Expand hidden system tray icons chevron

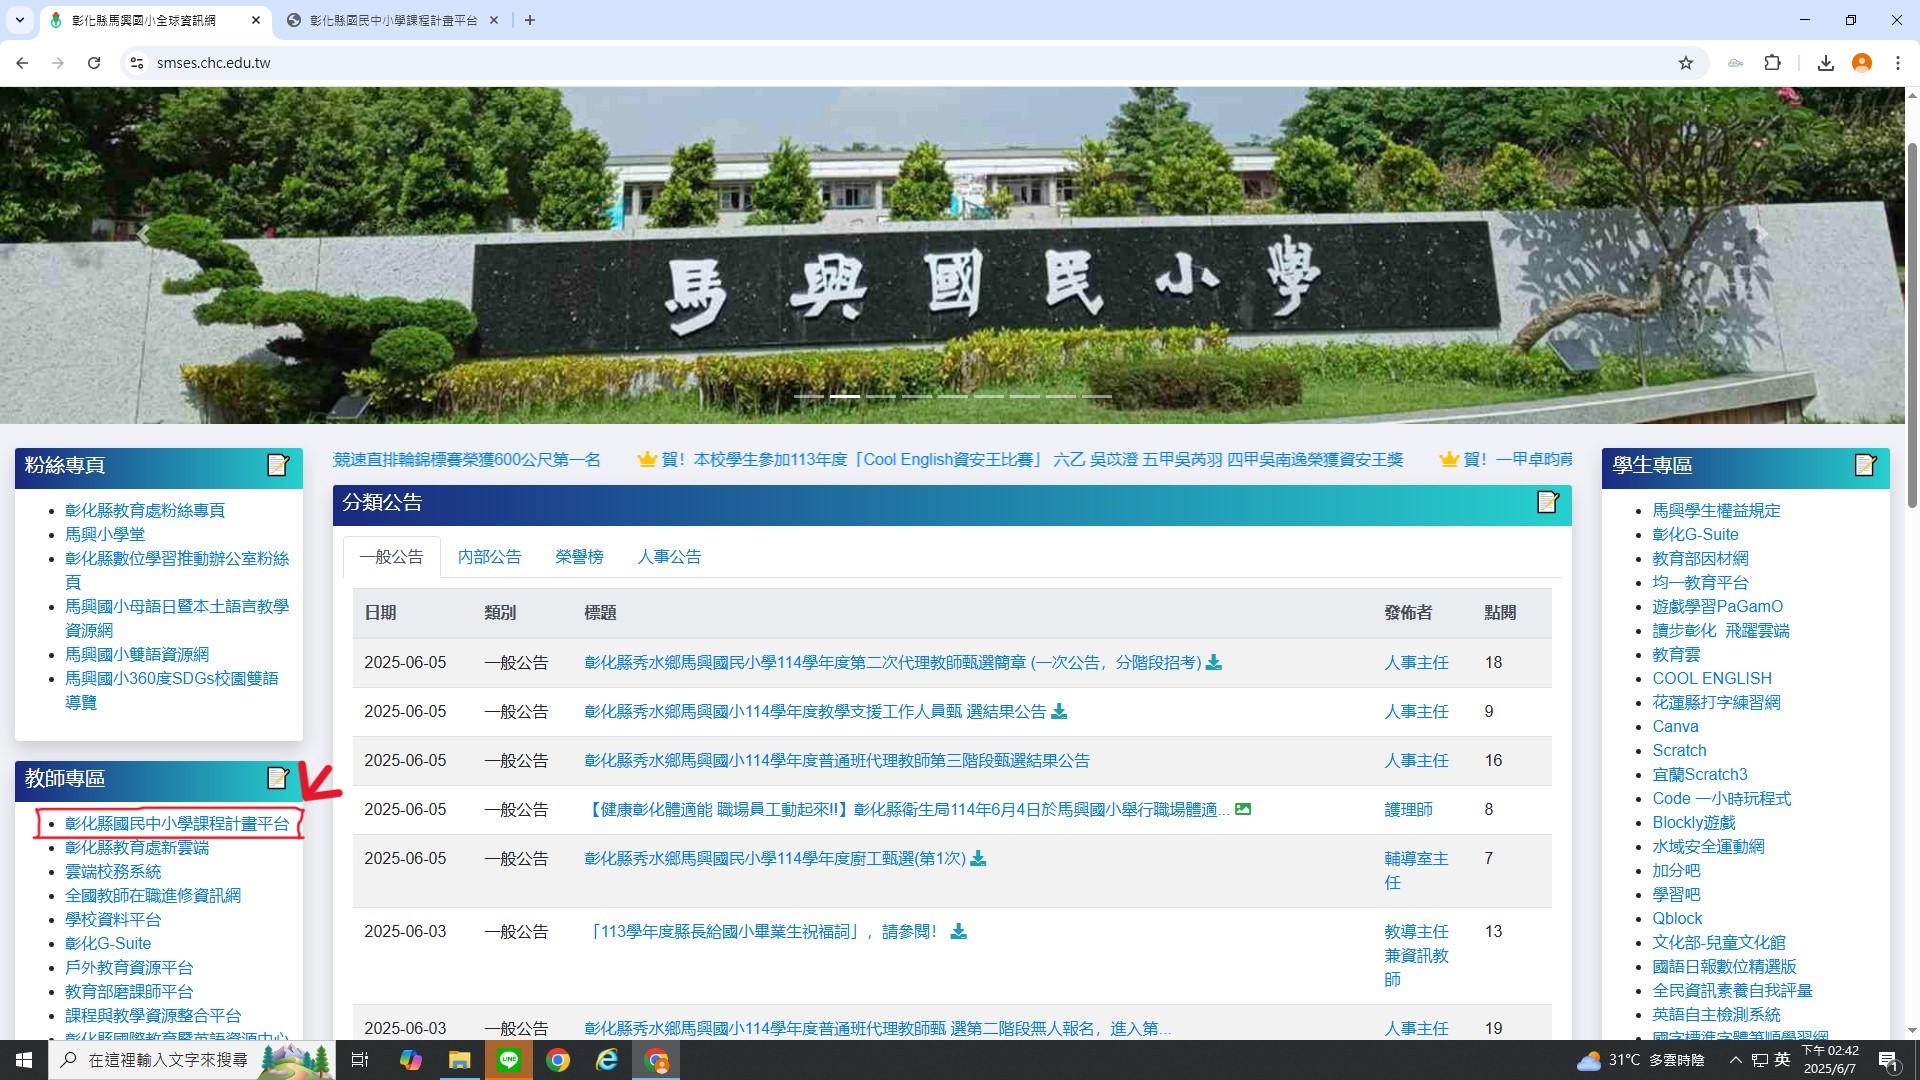[x=1735, y=1060]
